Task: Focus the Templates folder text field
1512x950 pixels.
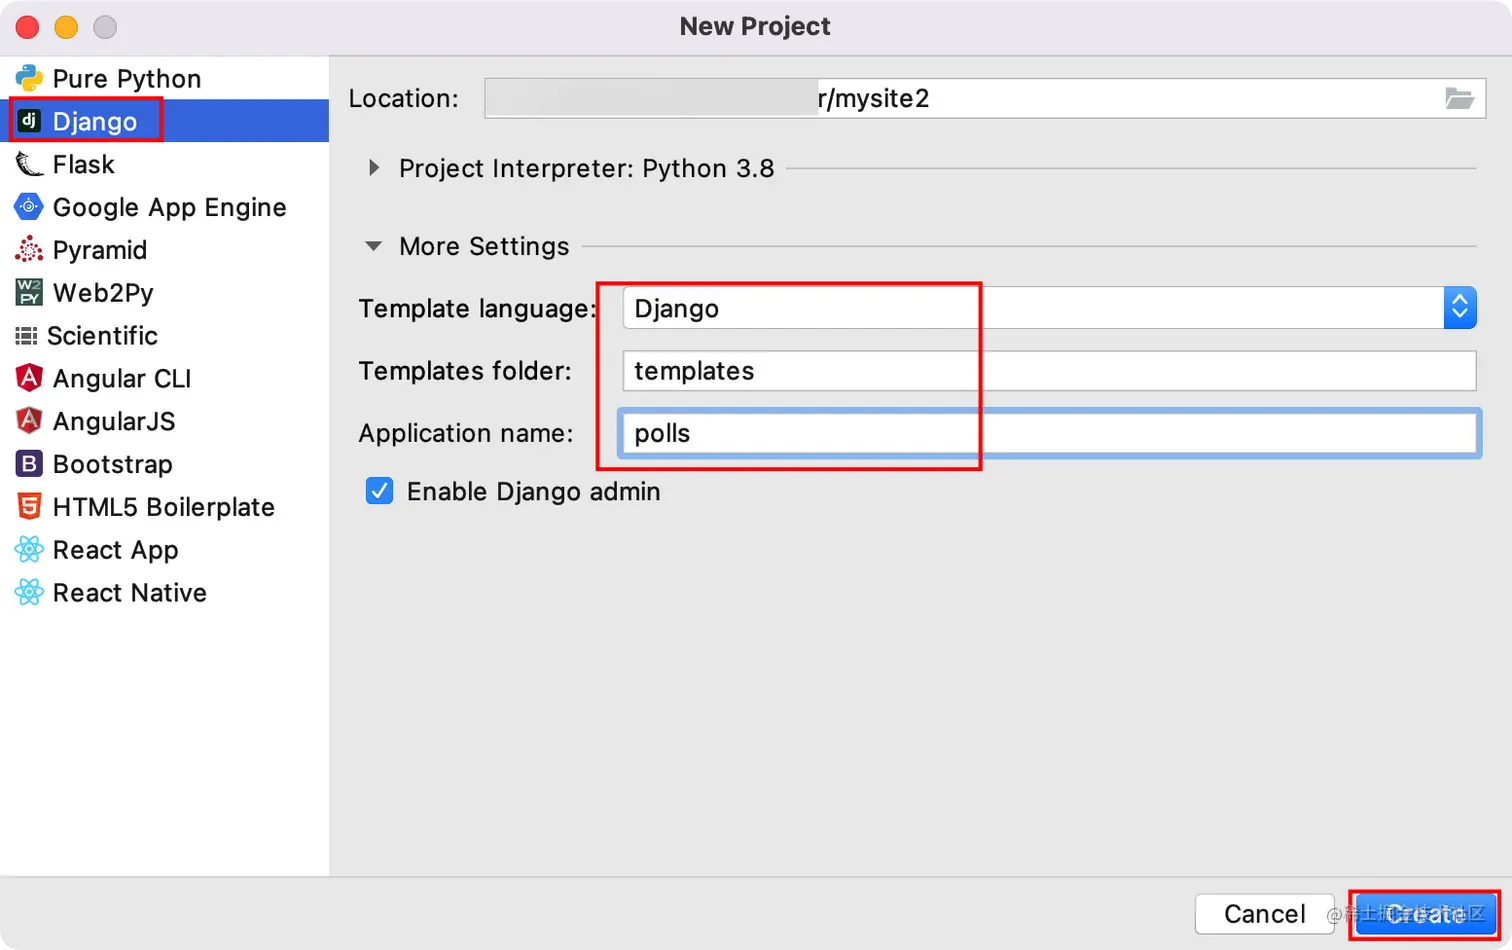Action: [1048, 371]
